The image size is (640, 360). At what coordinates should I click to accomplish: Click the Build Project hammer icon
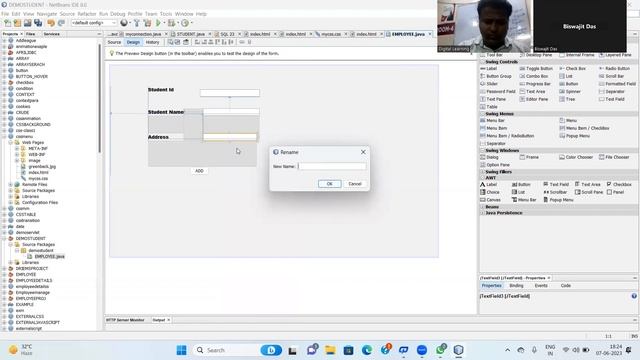(137, 23)
